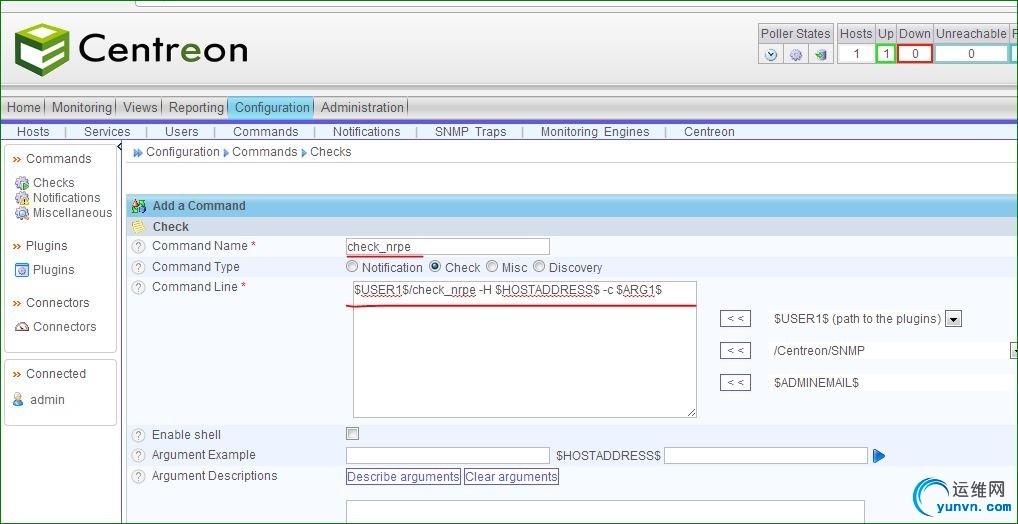
Task: Open the Administration tab
Action: (x=362, y=108)
